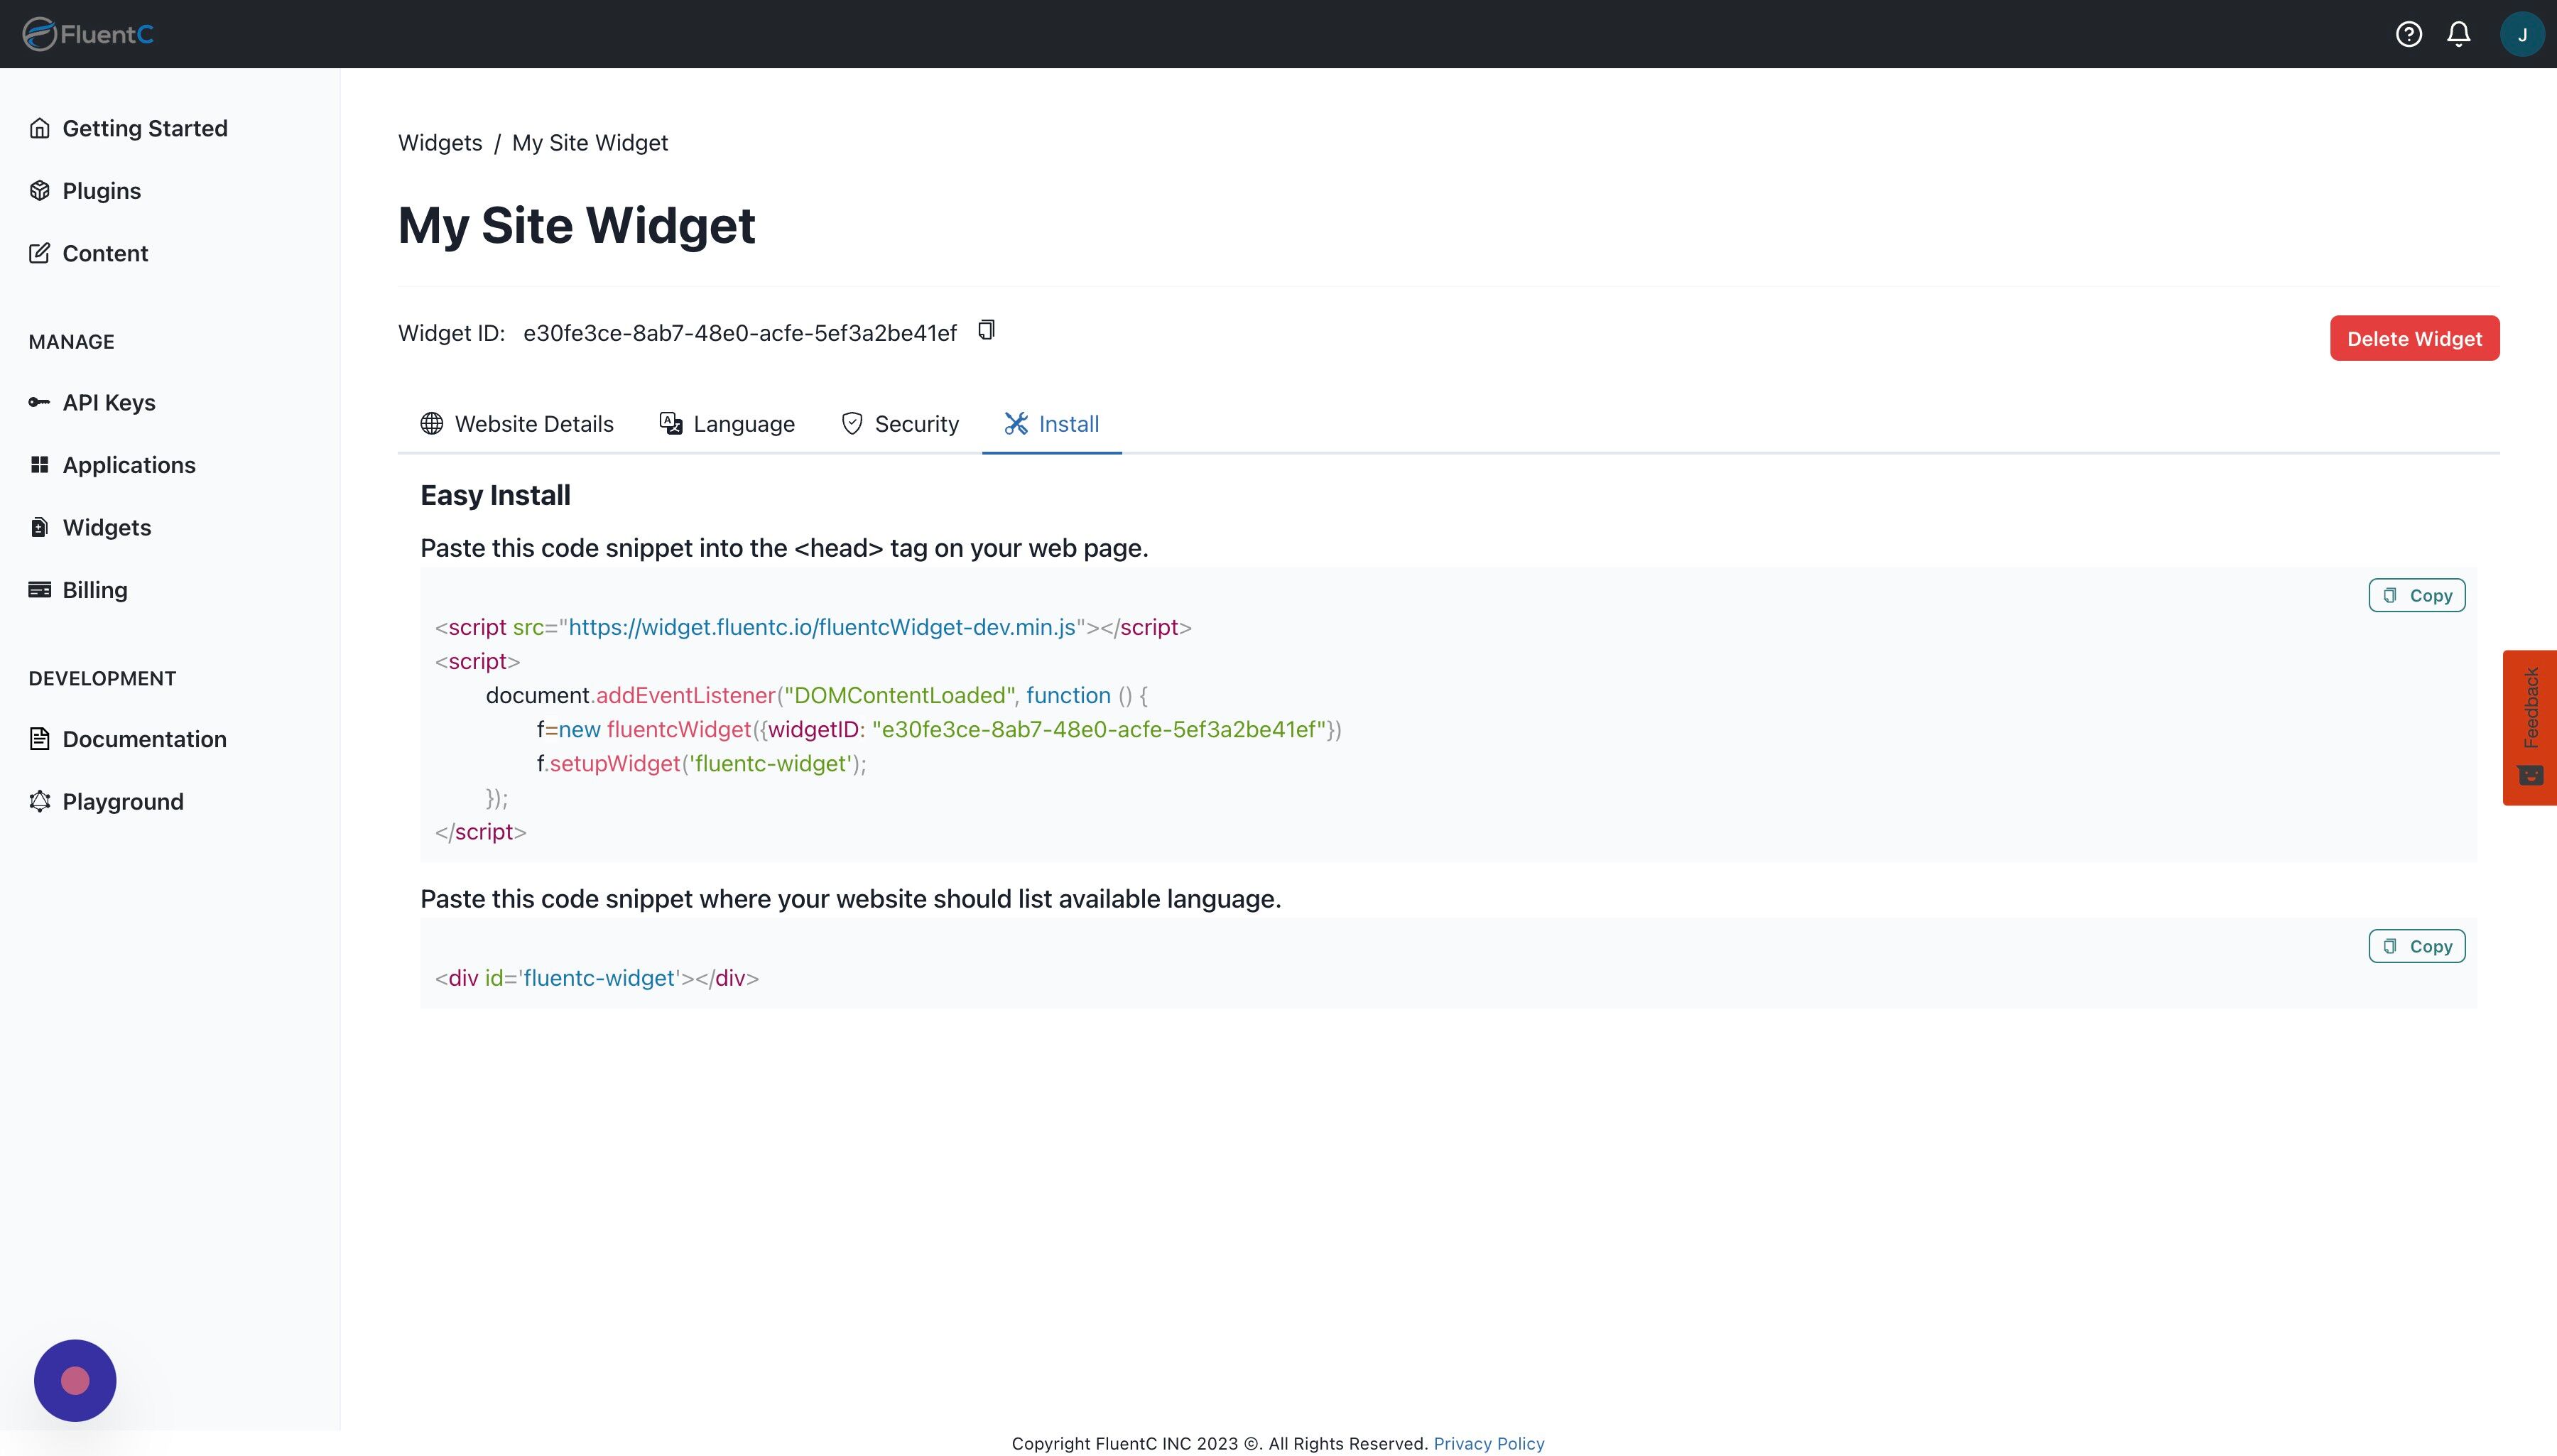Open Plugins from the sidebar
This screenshot has height=1456, width=2557.
101,191
